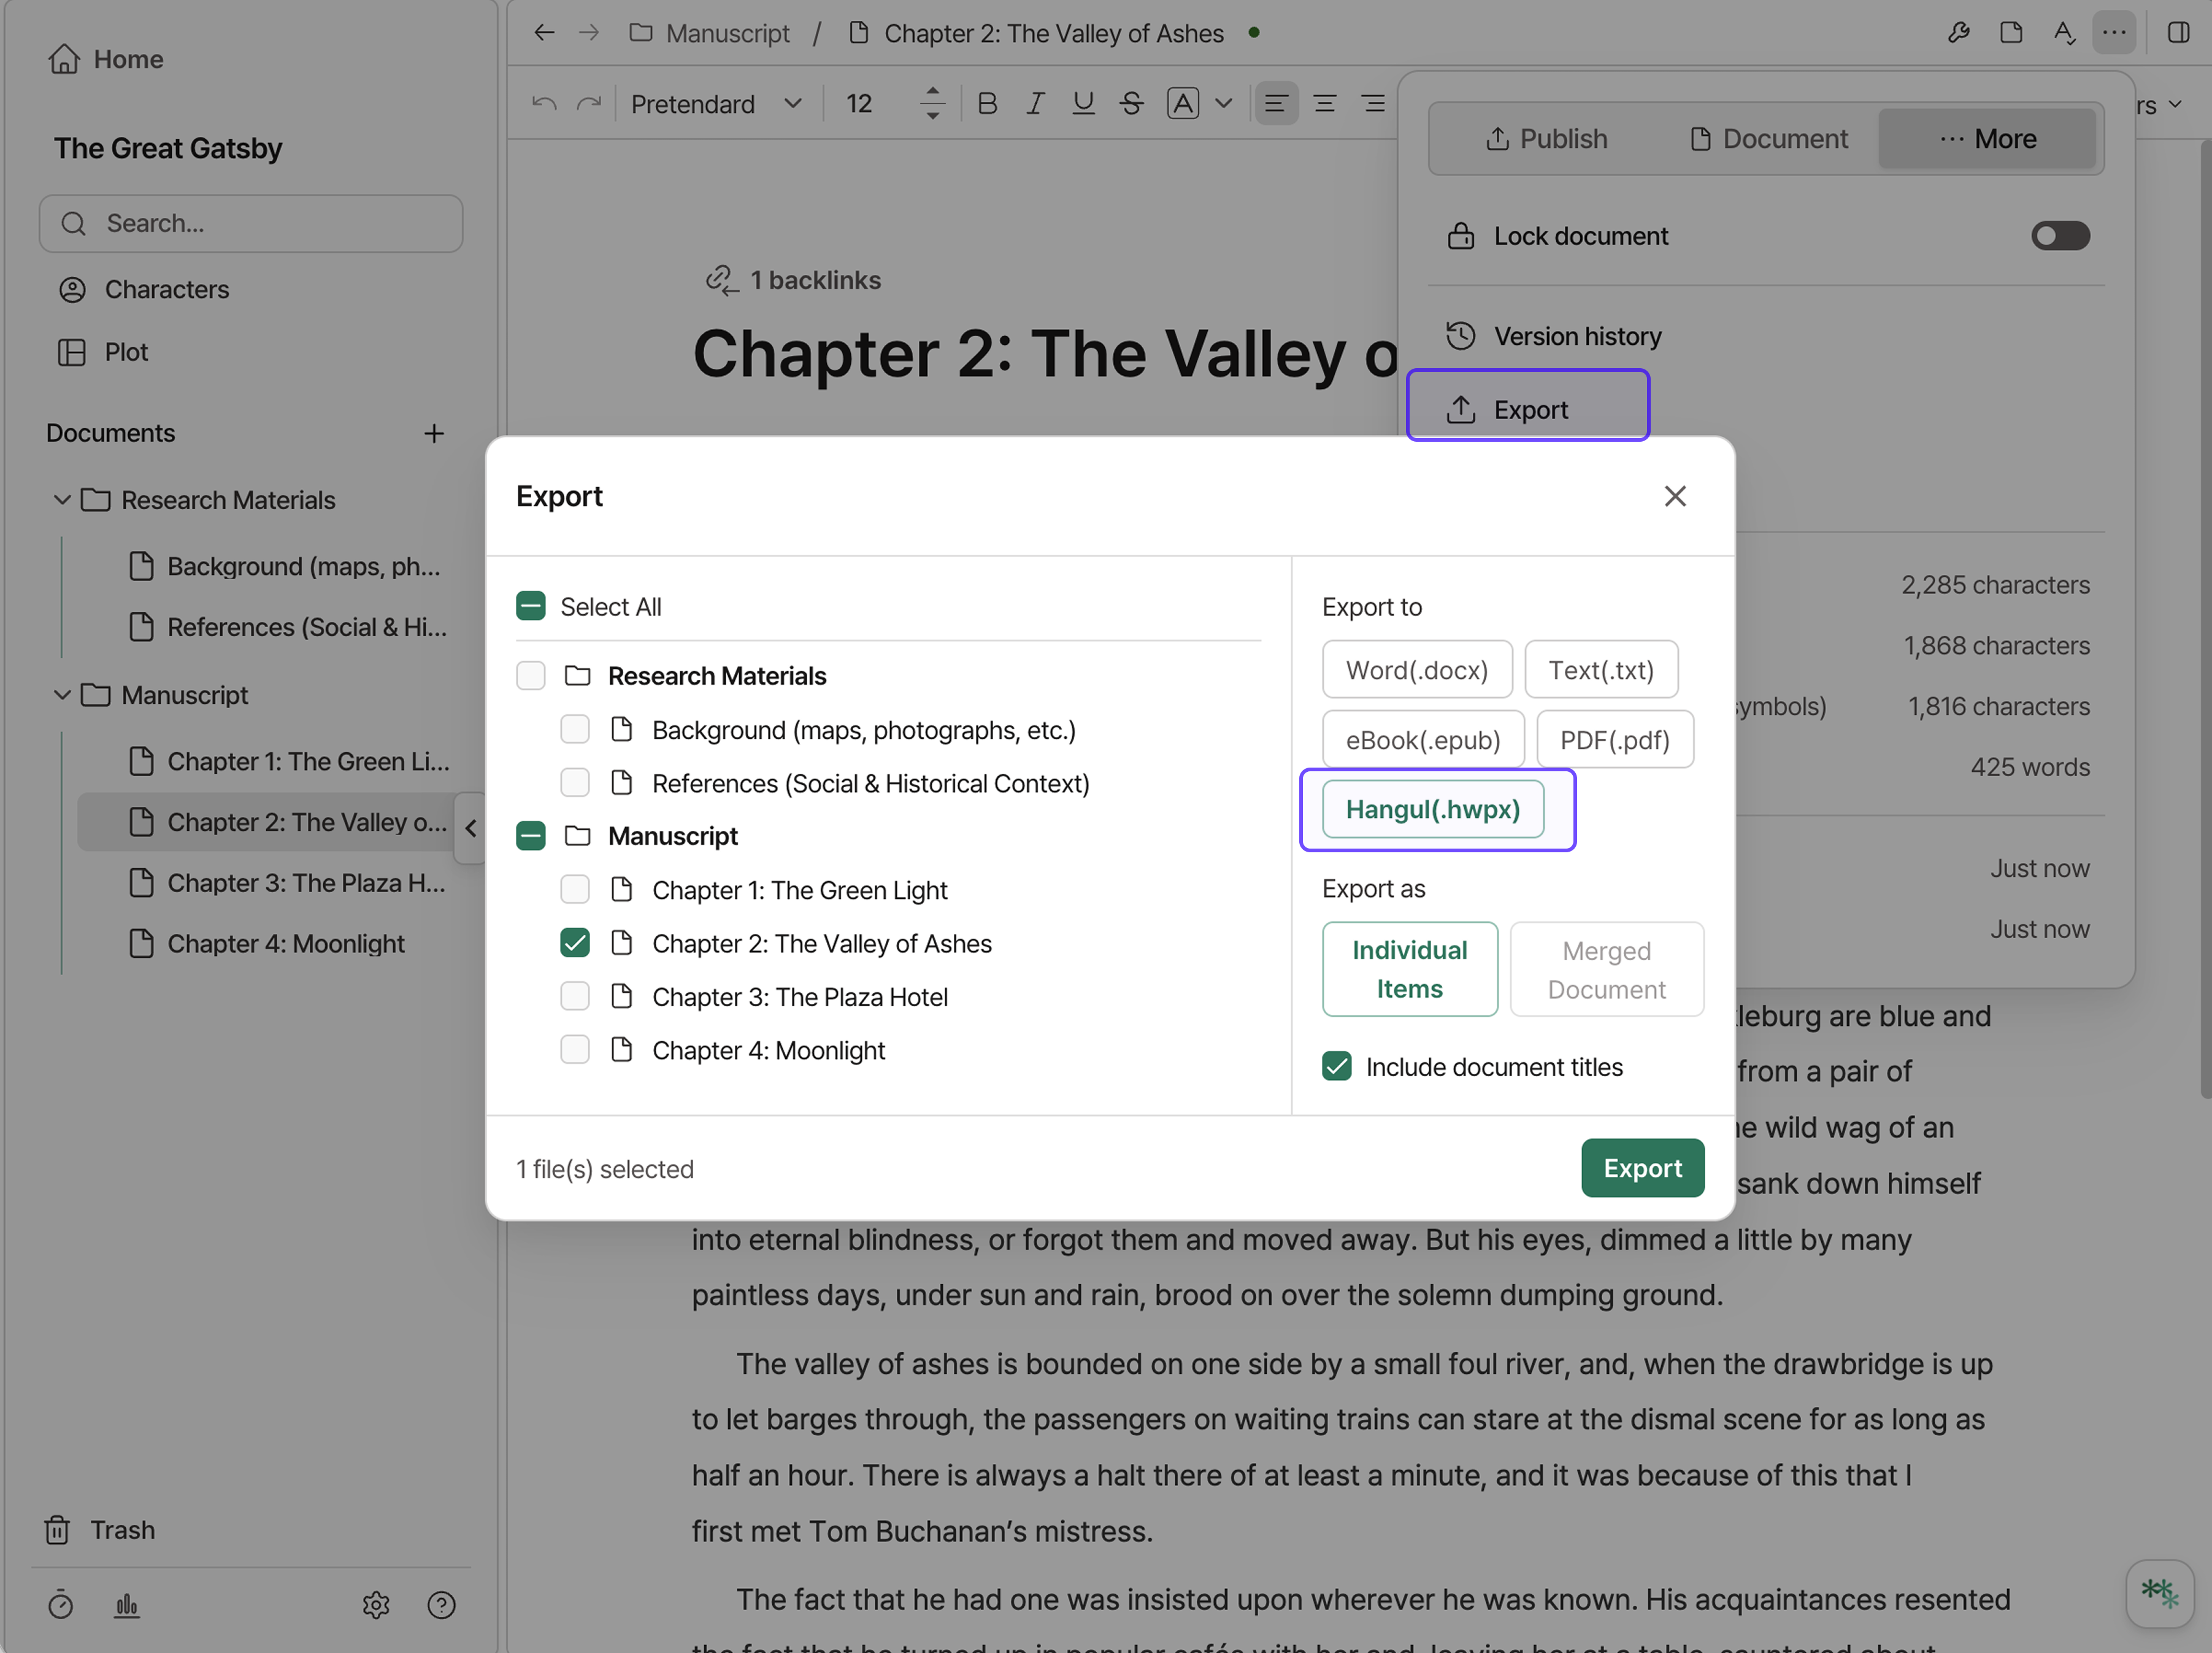Open the Plot board

click(103, 352)
